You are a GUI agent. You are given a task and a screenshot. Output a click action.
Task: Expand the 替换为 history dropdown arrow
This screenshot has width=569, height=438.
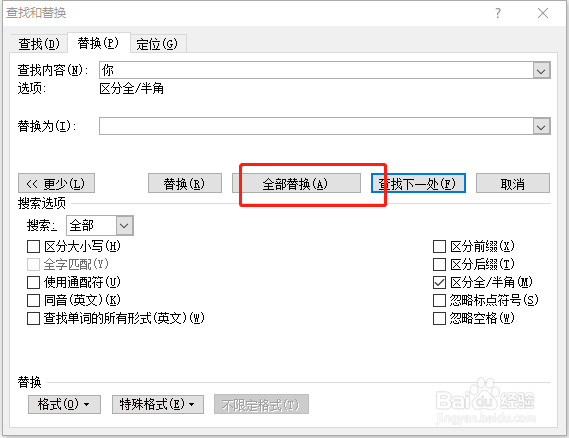(x=541, y=126)
